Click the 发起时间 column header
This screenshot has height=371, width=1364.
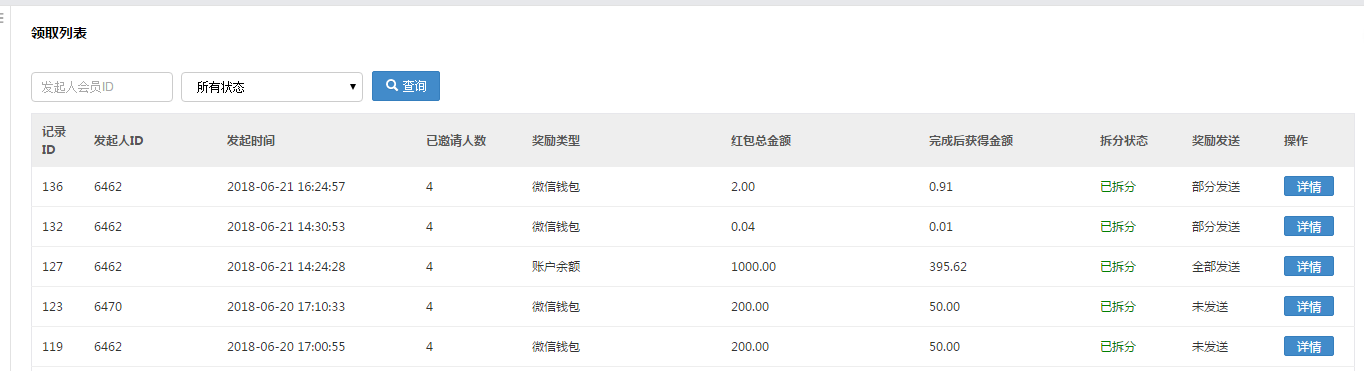click(x=251, y=141)
